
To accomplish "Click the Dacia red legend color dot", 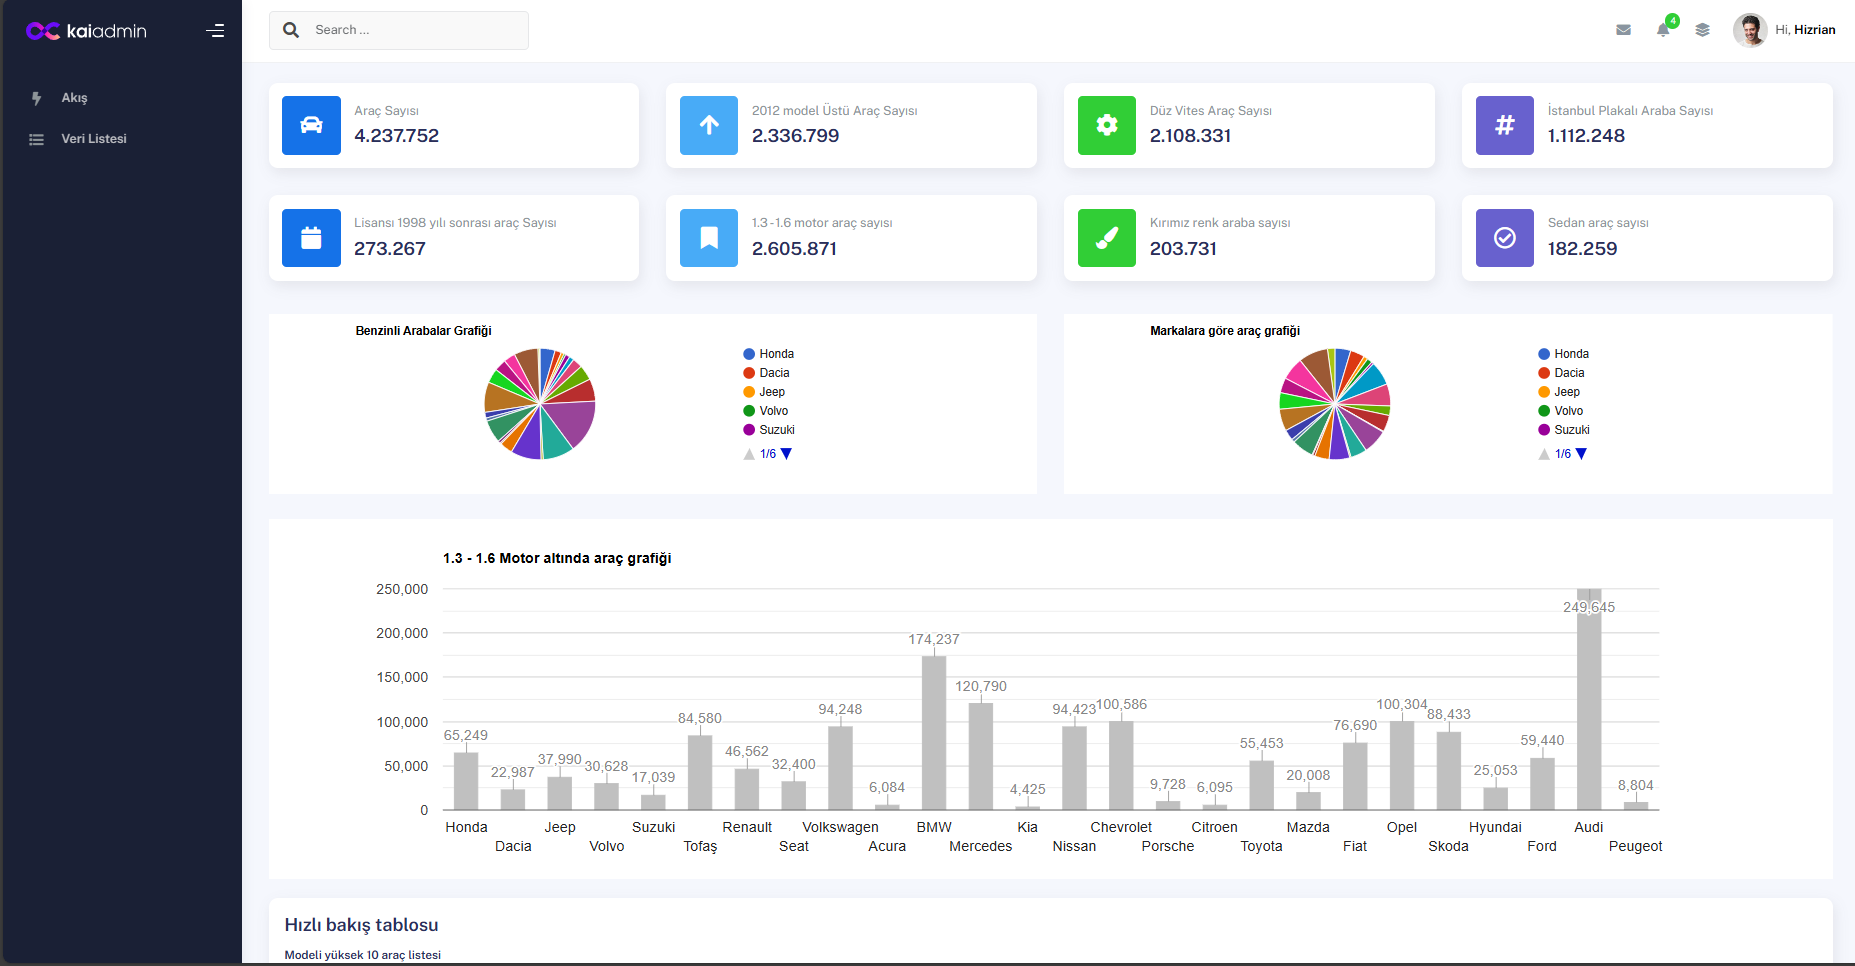I will (x=748, y=372).
